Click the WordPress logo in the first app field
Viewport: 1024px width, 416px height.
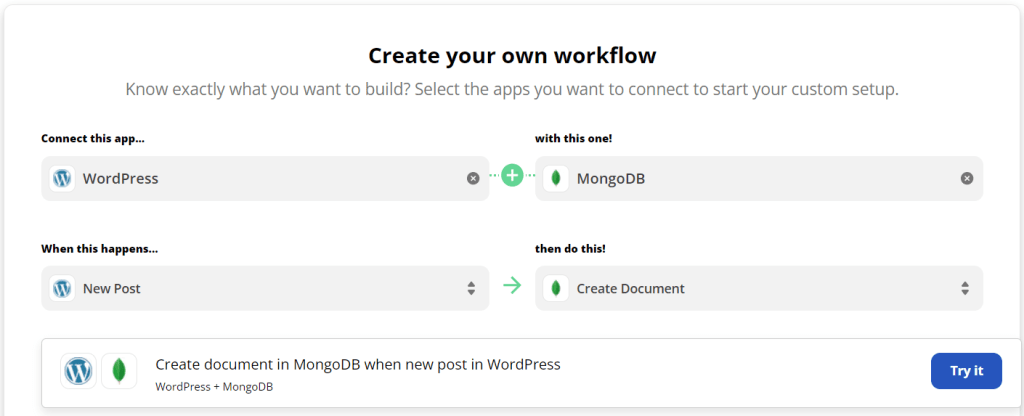coord(62,178)
